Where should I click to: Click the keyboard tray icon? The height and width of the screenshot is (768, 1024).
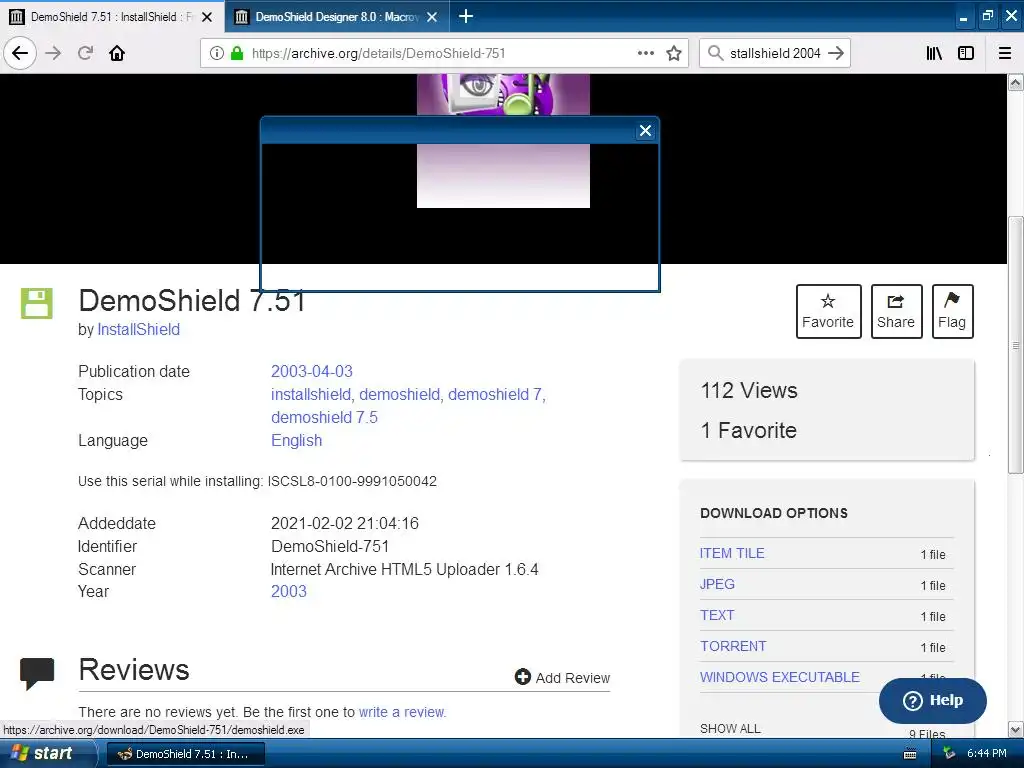pyautogui.click(x=910, y=754)
